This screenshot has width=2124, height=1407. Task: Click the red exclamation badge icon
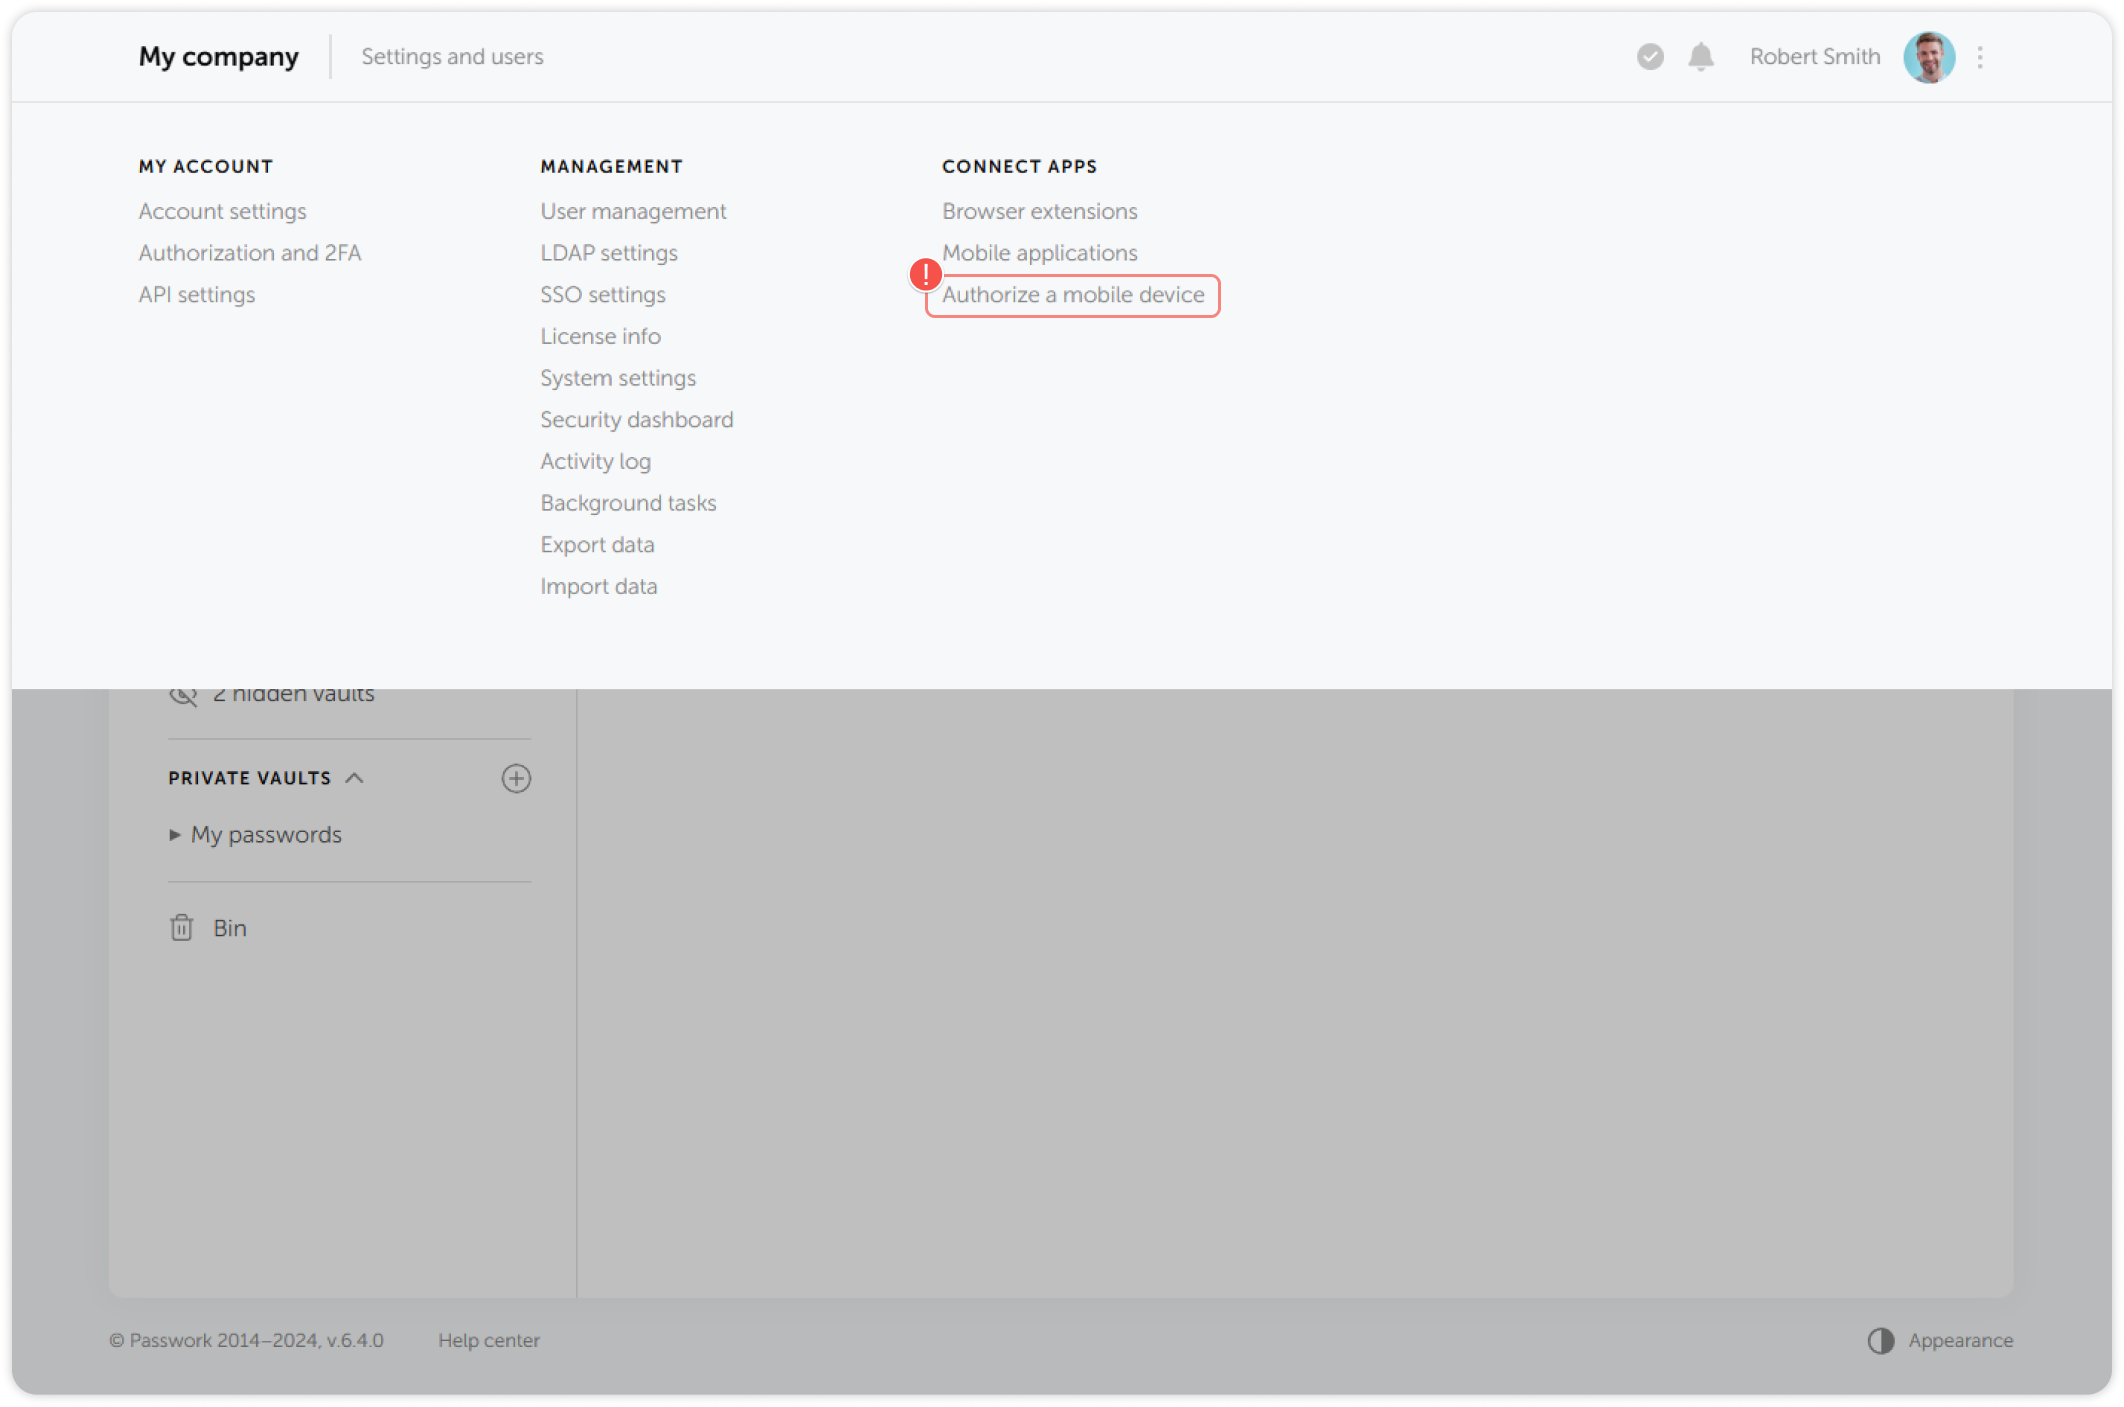[x=925, y=272]
